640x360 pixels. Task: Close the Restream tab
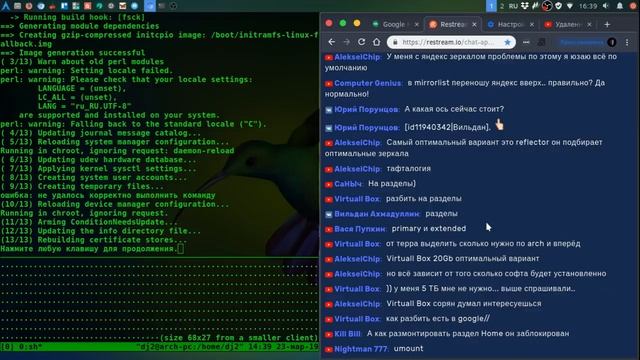pyautogui.click(x=474, y=24)
